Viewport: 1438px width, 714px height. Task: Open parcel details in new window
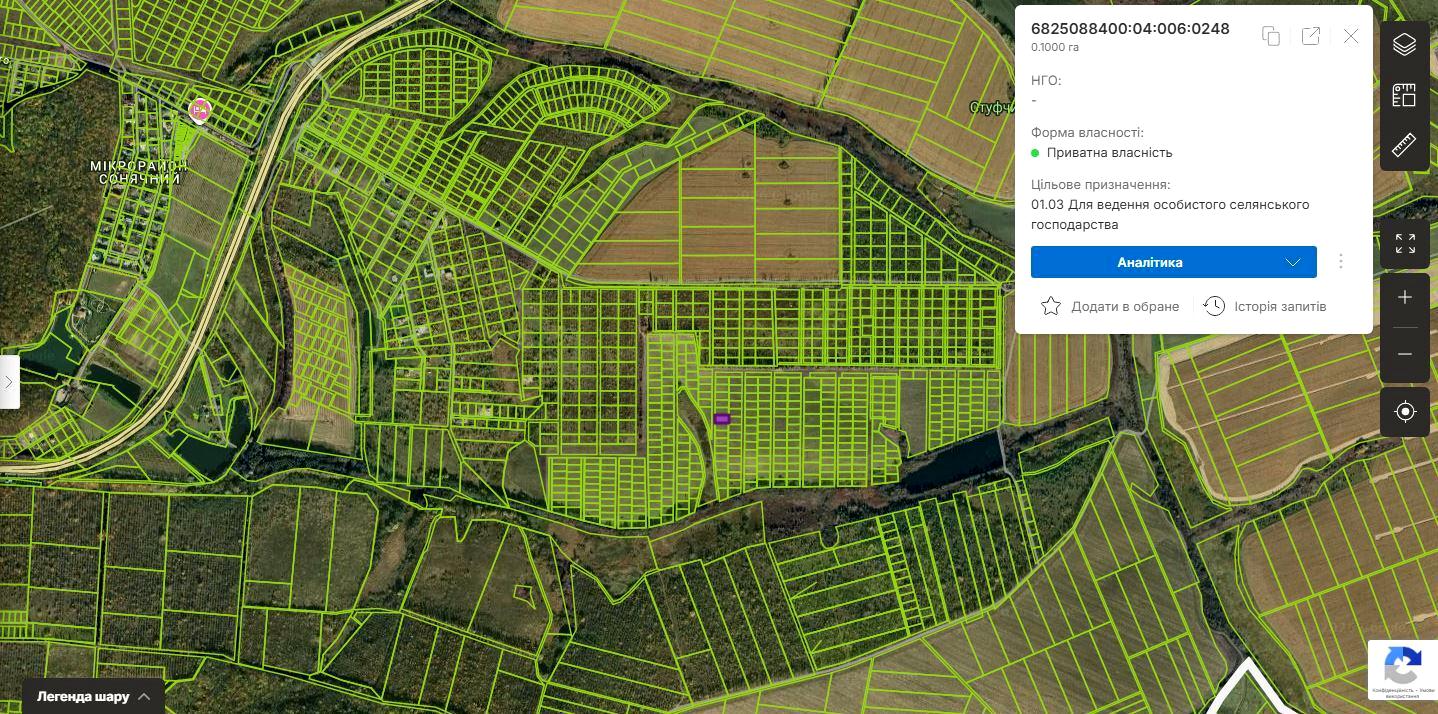tap(1311, 36)
